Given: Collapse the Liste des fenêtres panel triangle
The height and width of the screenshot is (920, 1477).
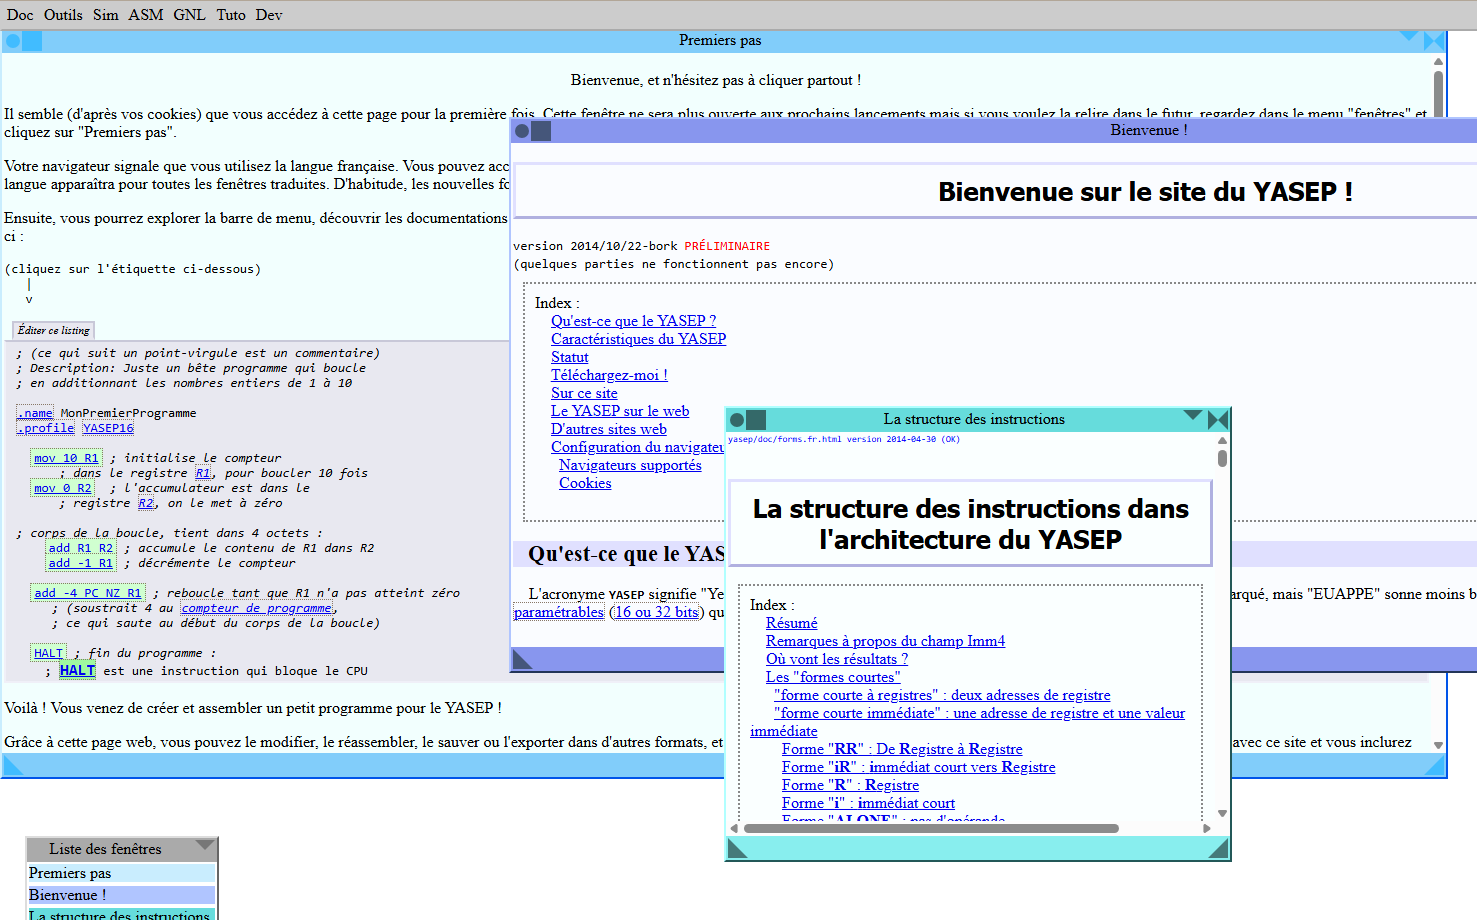Looking at the screenshot, I should coord(205,846).
